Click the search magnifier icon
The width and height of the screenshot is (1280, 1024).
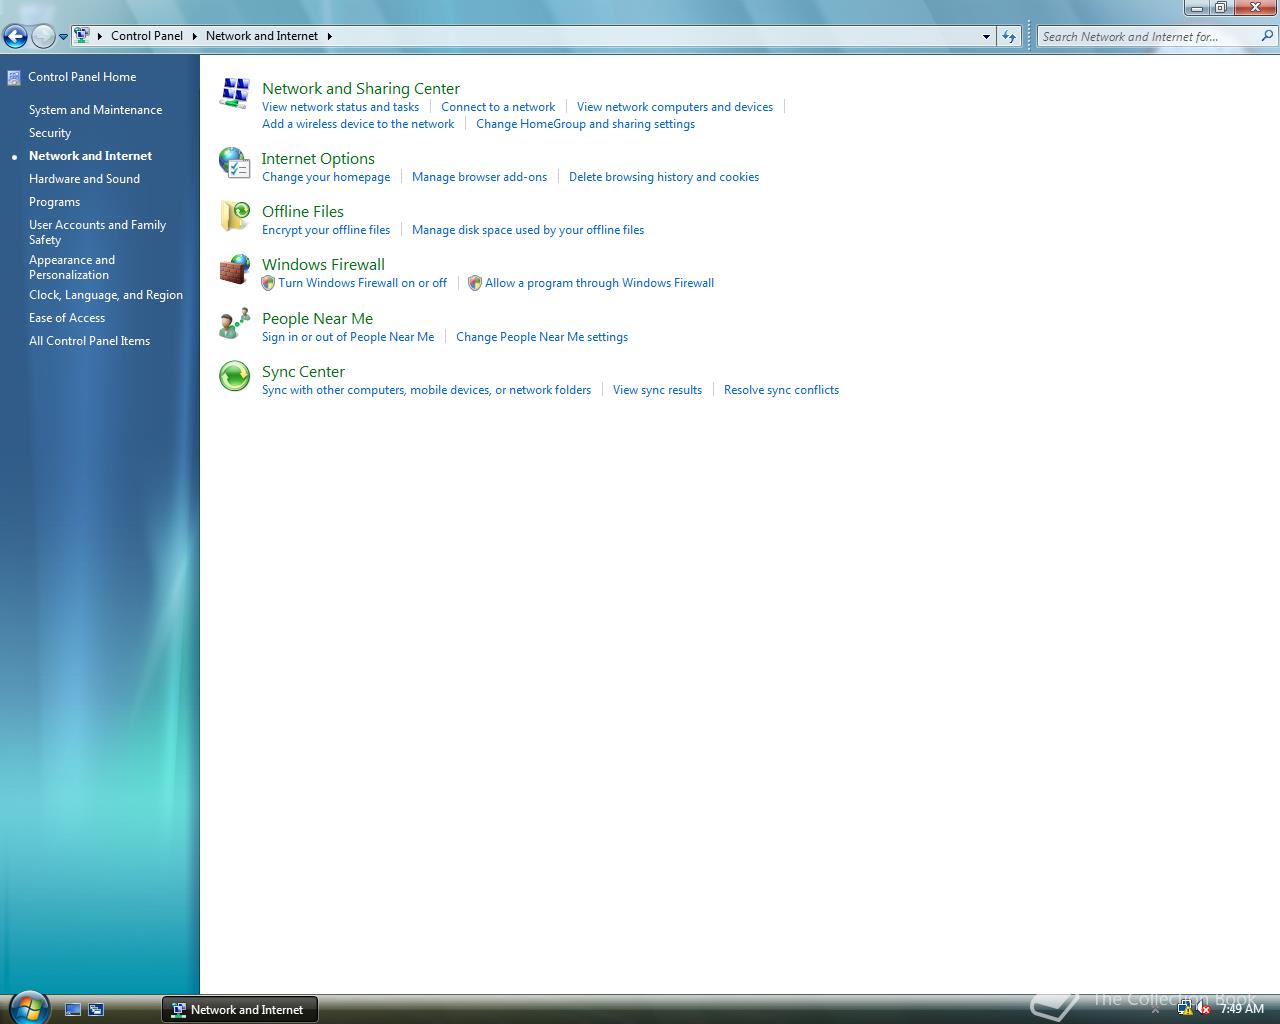coord(1267,36)
